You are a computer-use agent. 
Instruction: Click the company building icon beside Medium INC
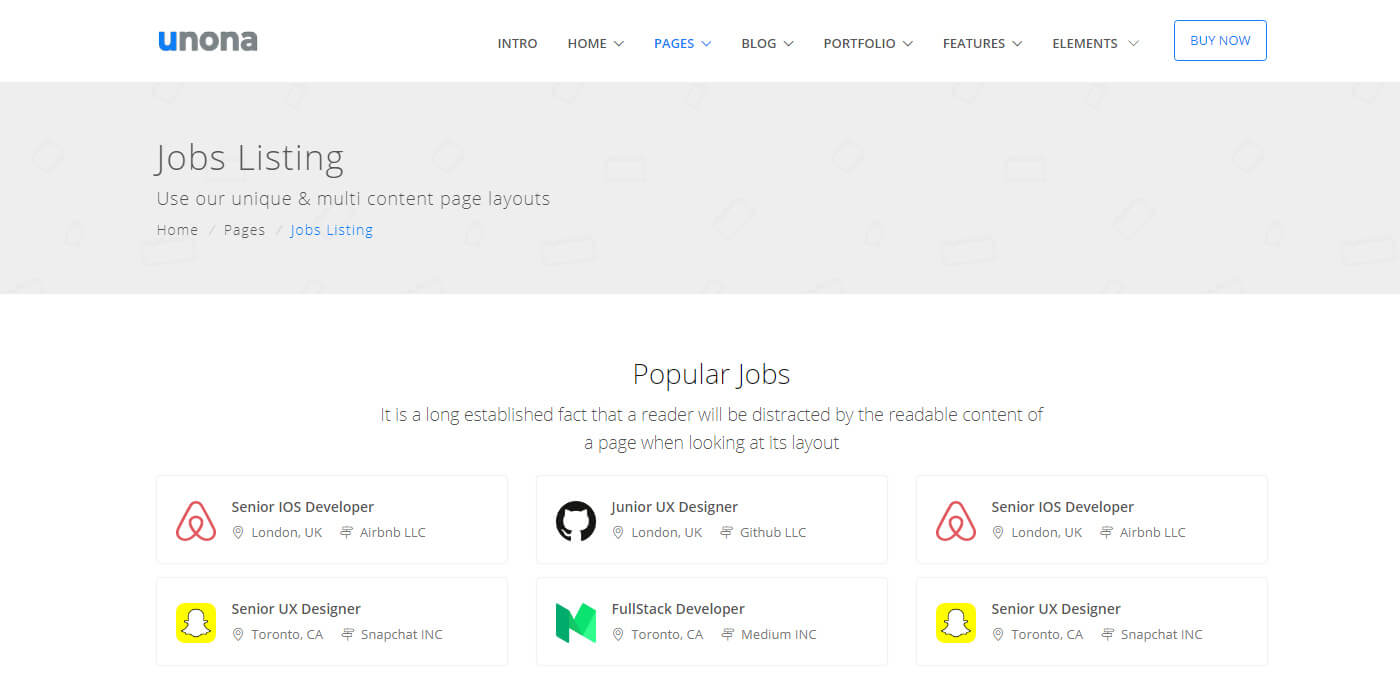[729, 633]
